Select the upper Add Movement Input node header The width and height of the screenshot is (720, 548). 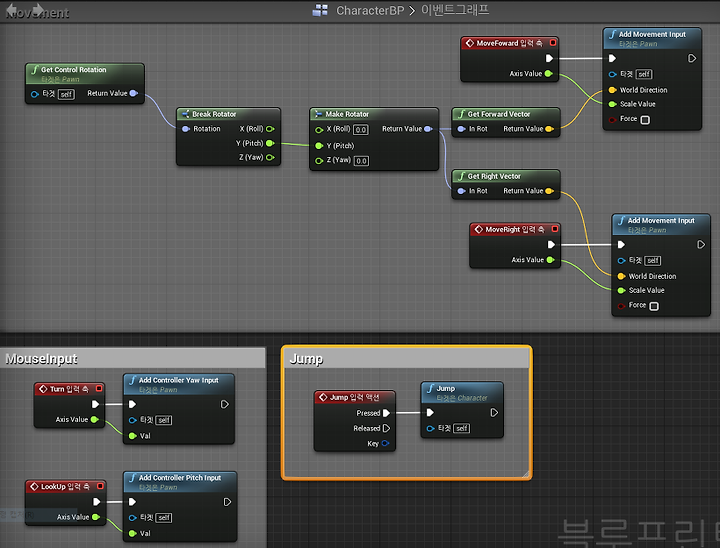point(652,39)
